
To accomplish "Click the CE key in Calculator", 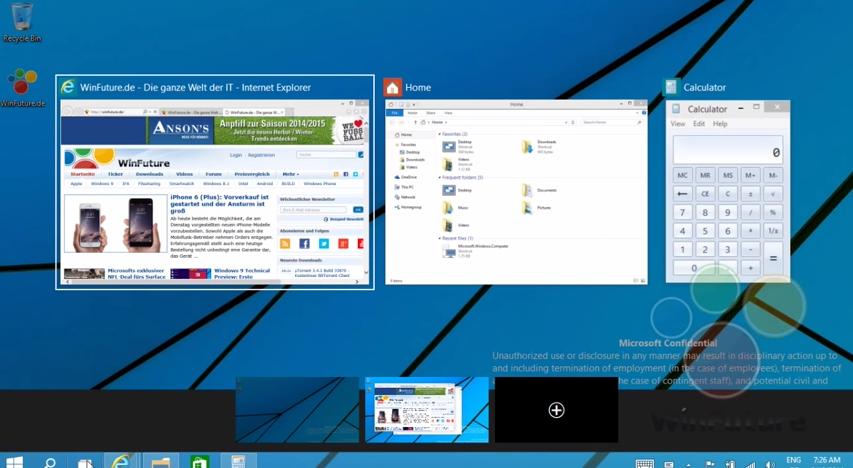I will 705,194.
